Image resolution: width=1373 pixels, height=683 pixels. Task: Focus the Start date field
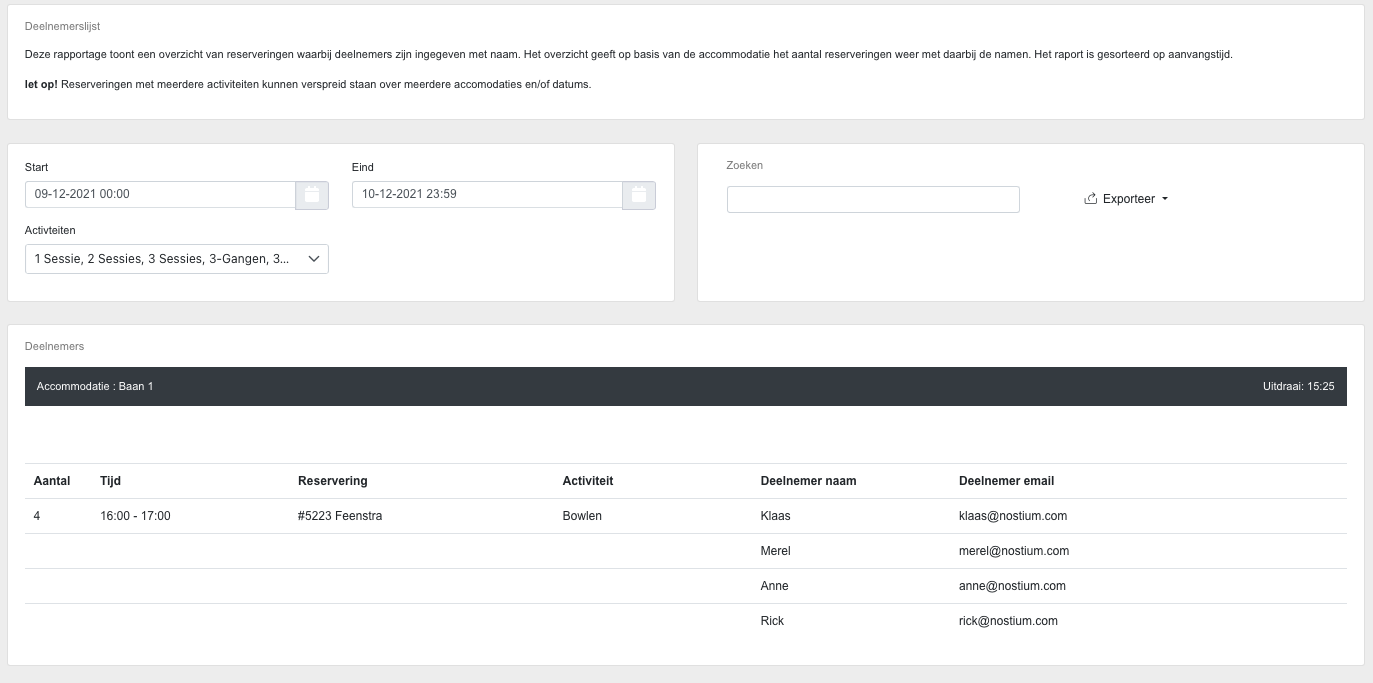tap(160, 194)
